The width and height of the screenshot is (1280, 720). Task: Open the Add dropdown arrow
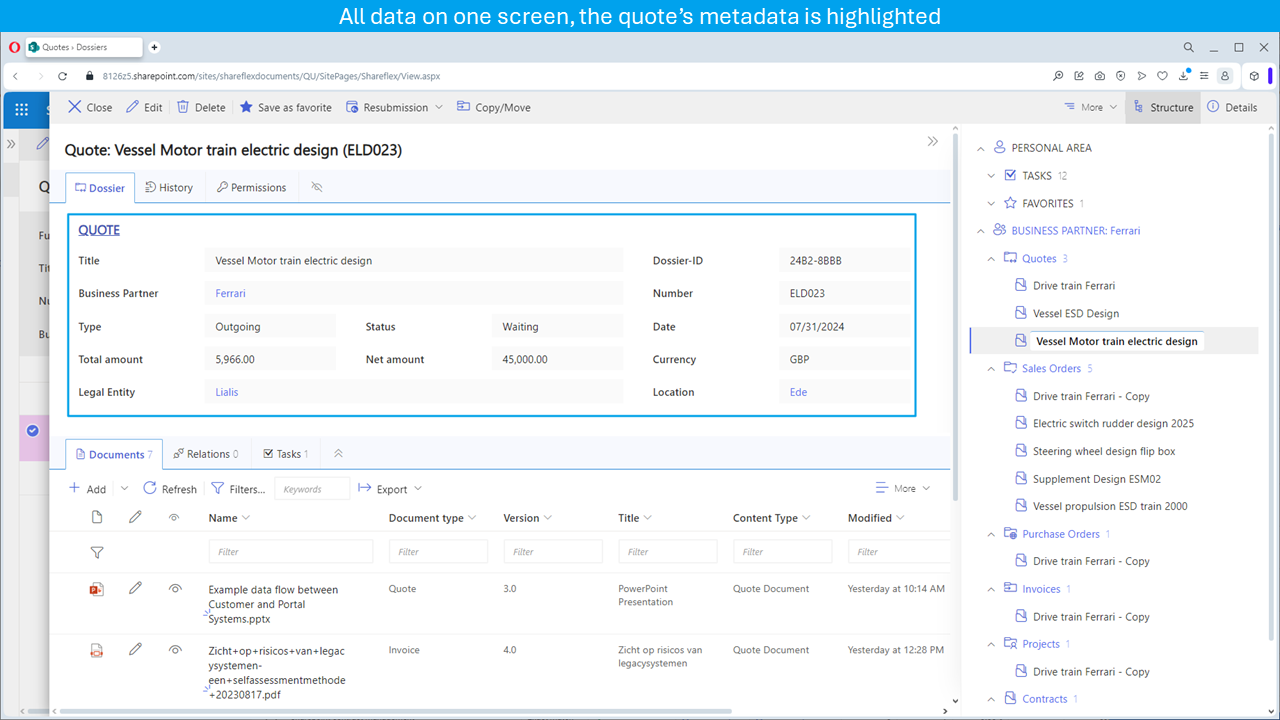tap(124, 489)
